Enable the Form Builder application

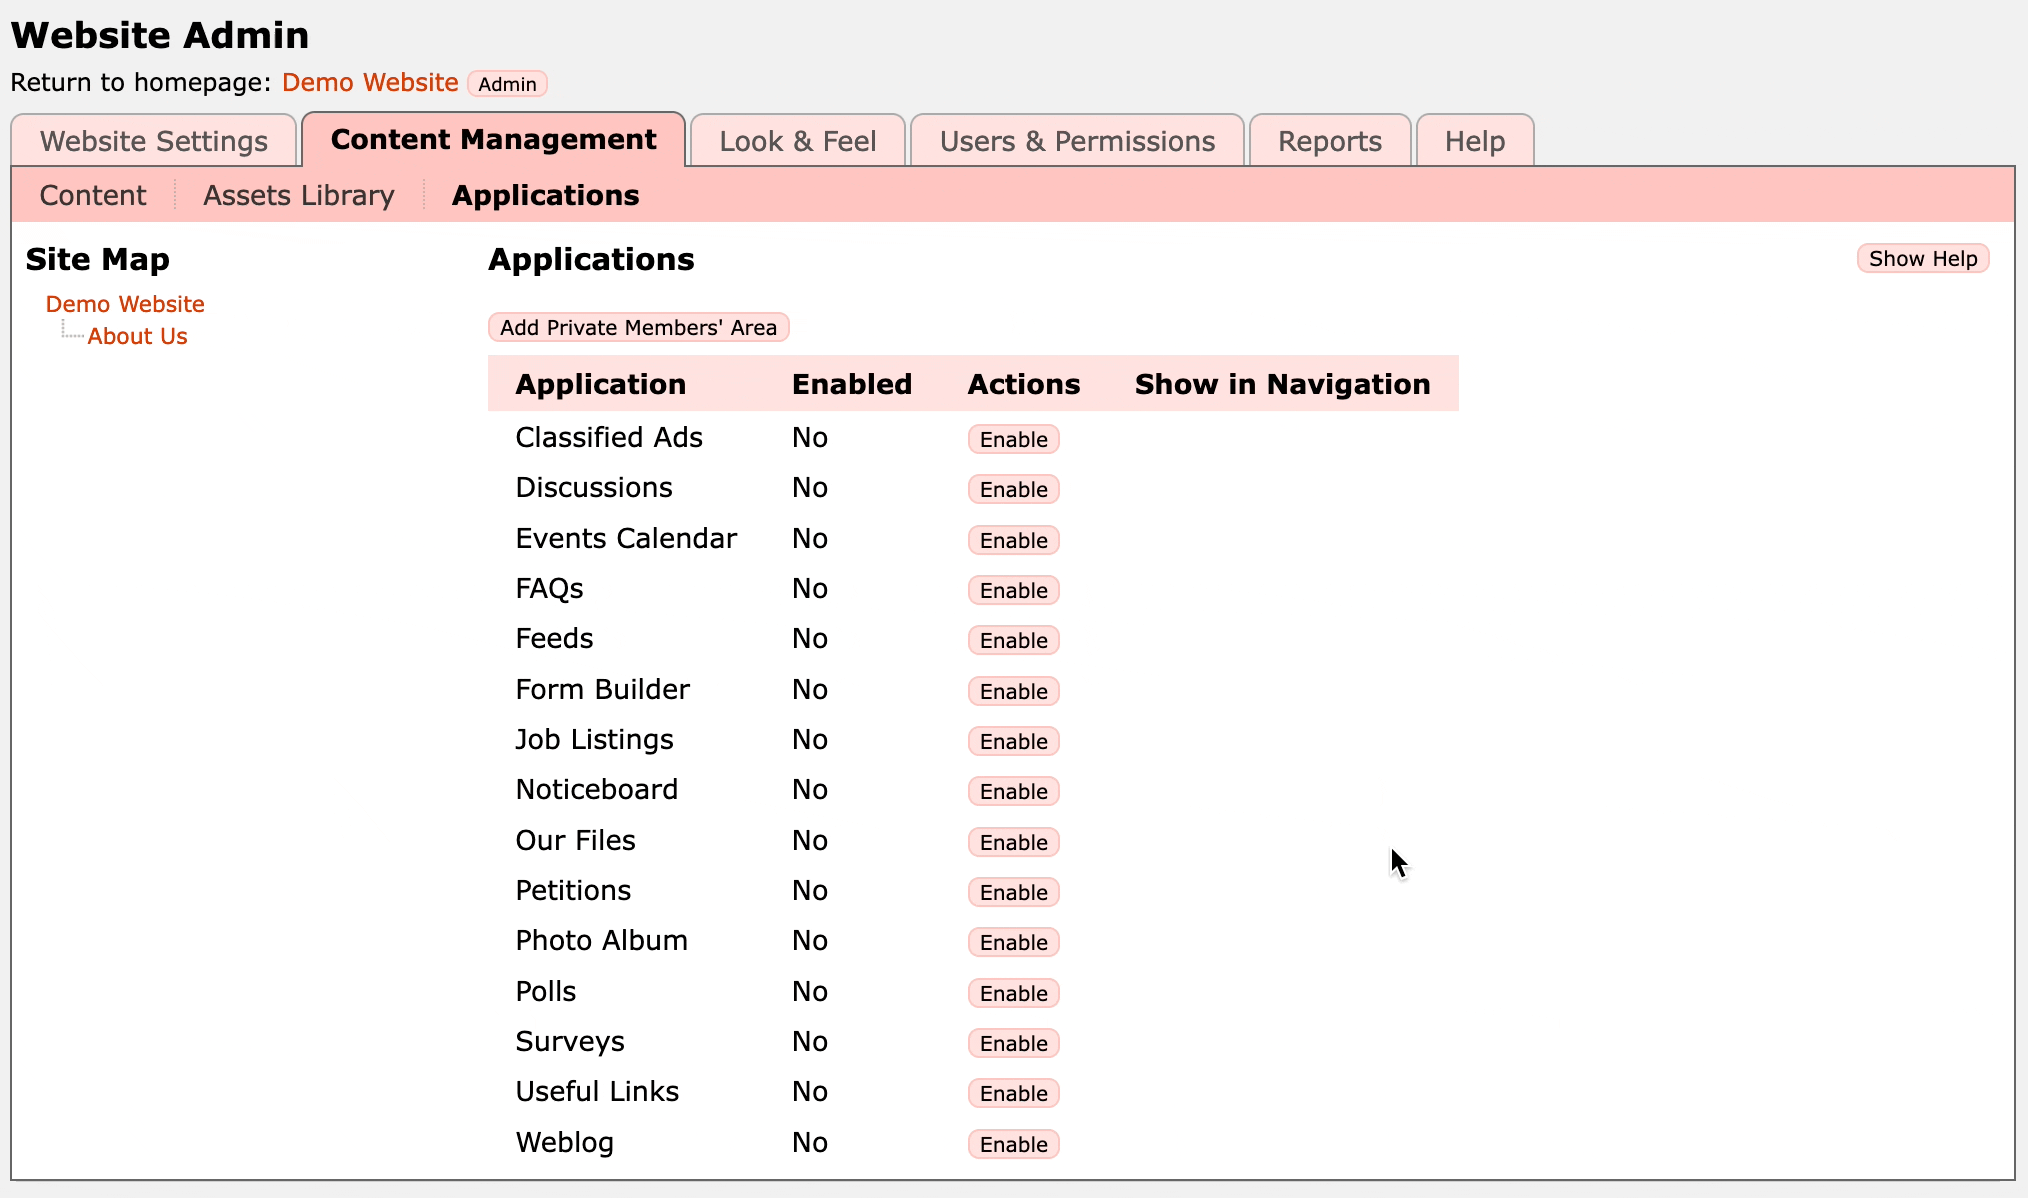point(1013,691)
